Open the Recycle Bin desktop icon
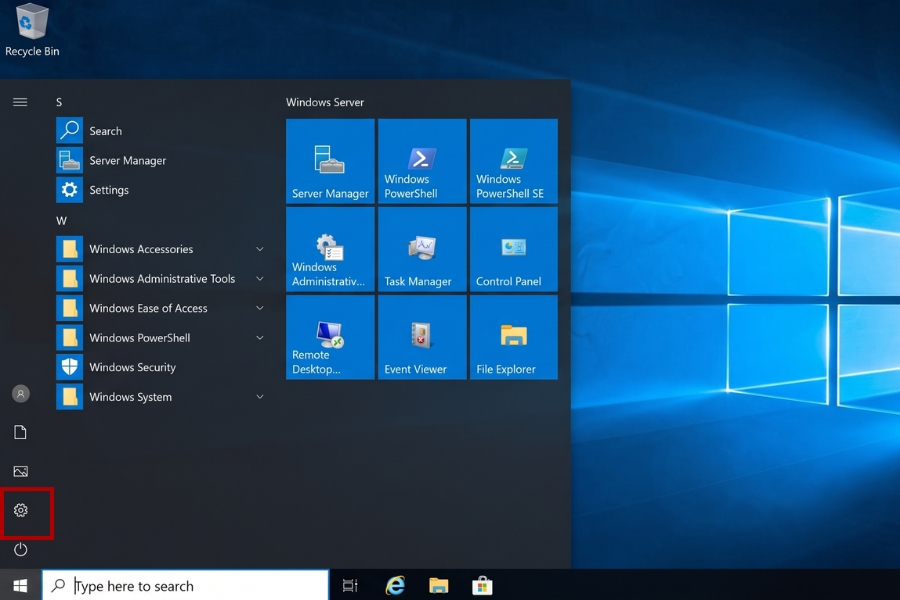 (32, 30)
